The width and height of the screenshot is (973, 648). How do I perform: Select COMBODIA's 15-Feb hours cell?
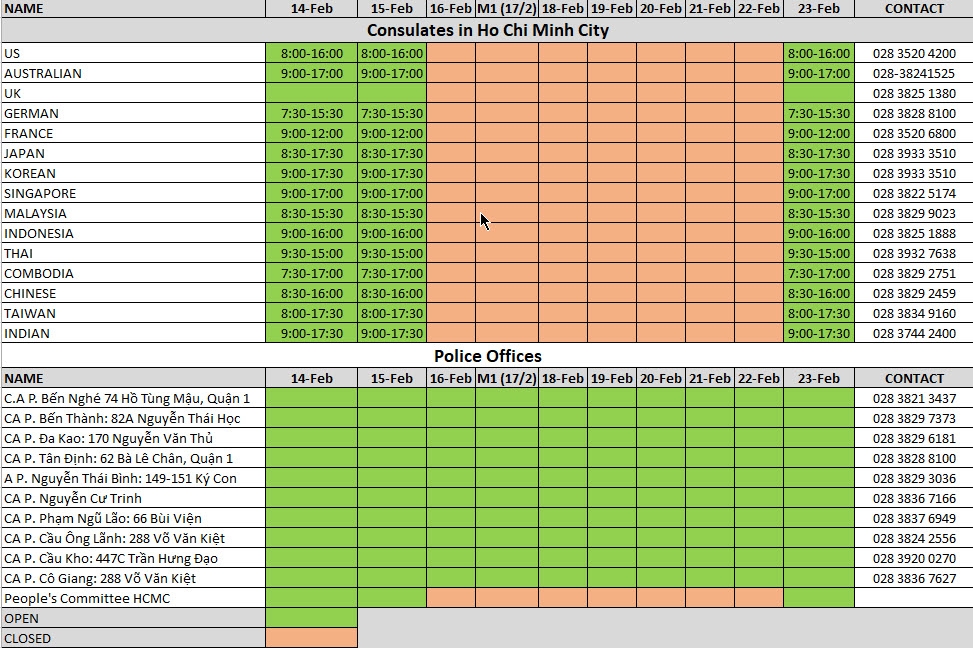[391, 273]
